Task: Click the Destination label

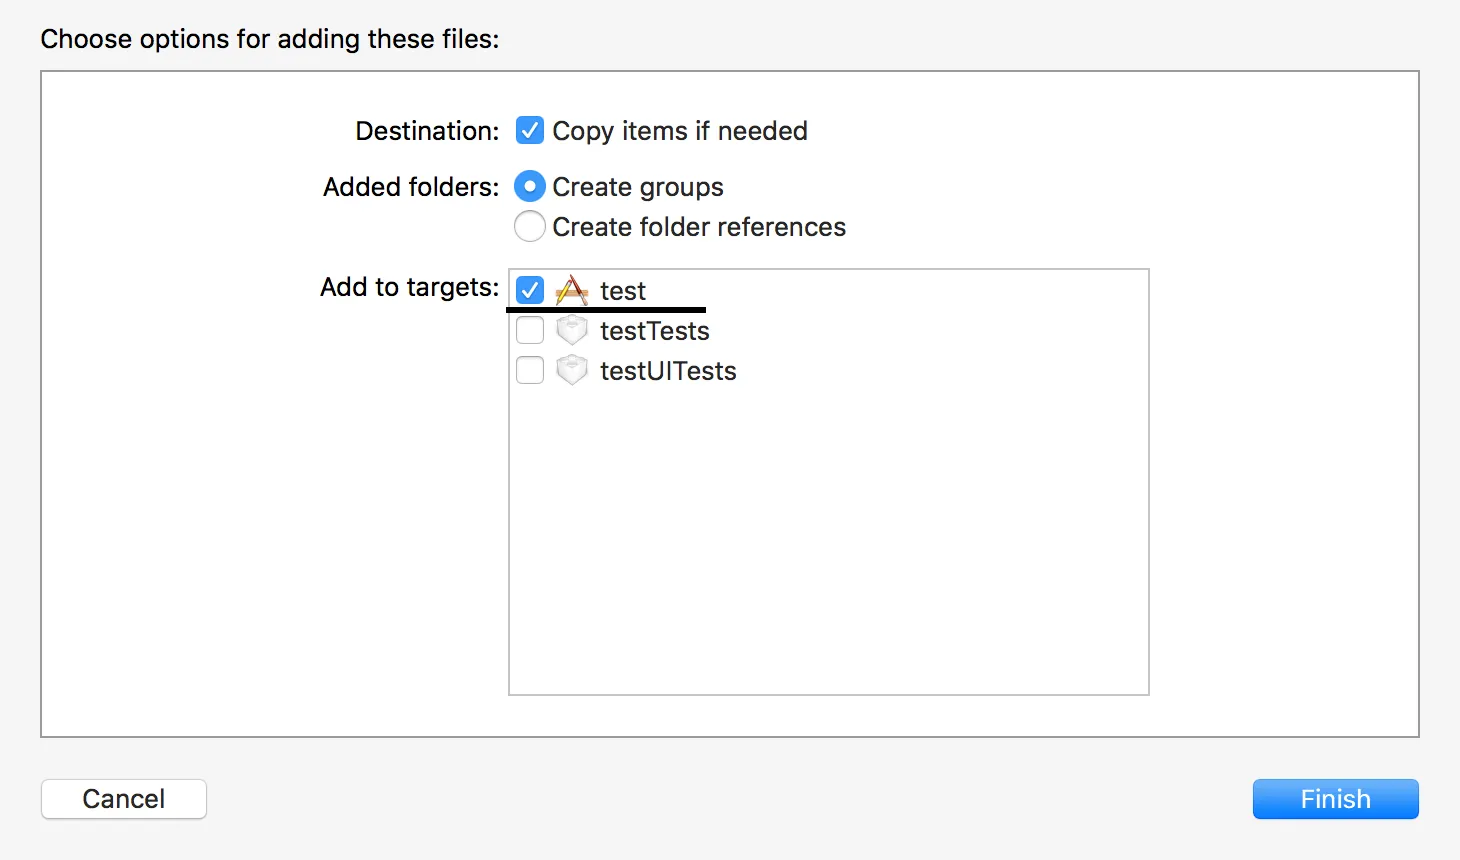Action: [x=427, y=131]
